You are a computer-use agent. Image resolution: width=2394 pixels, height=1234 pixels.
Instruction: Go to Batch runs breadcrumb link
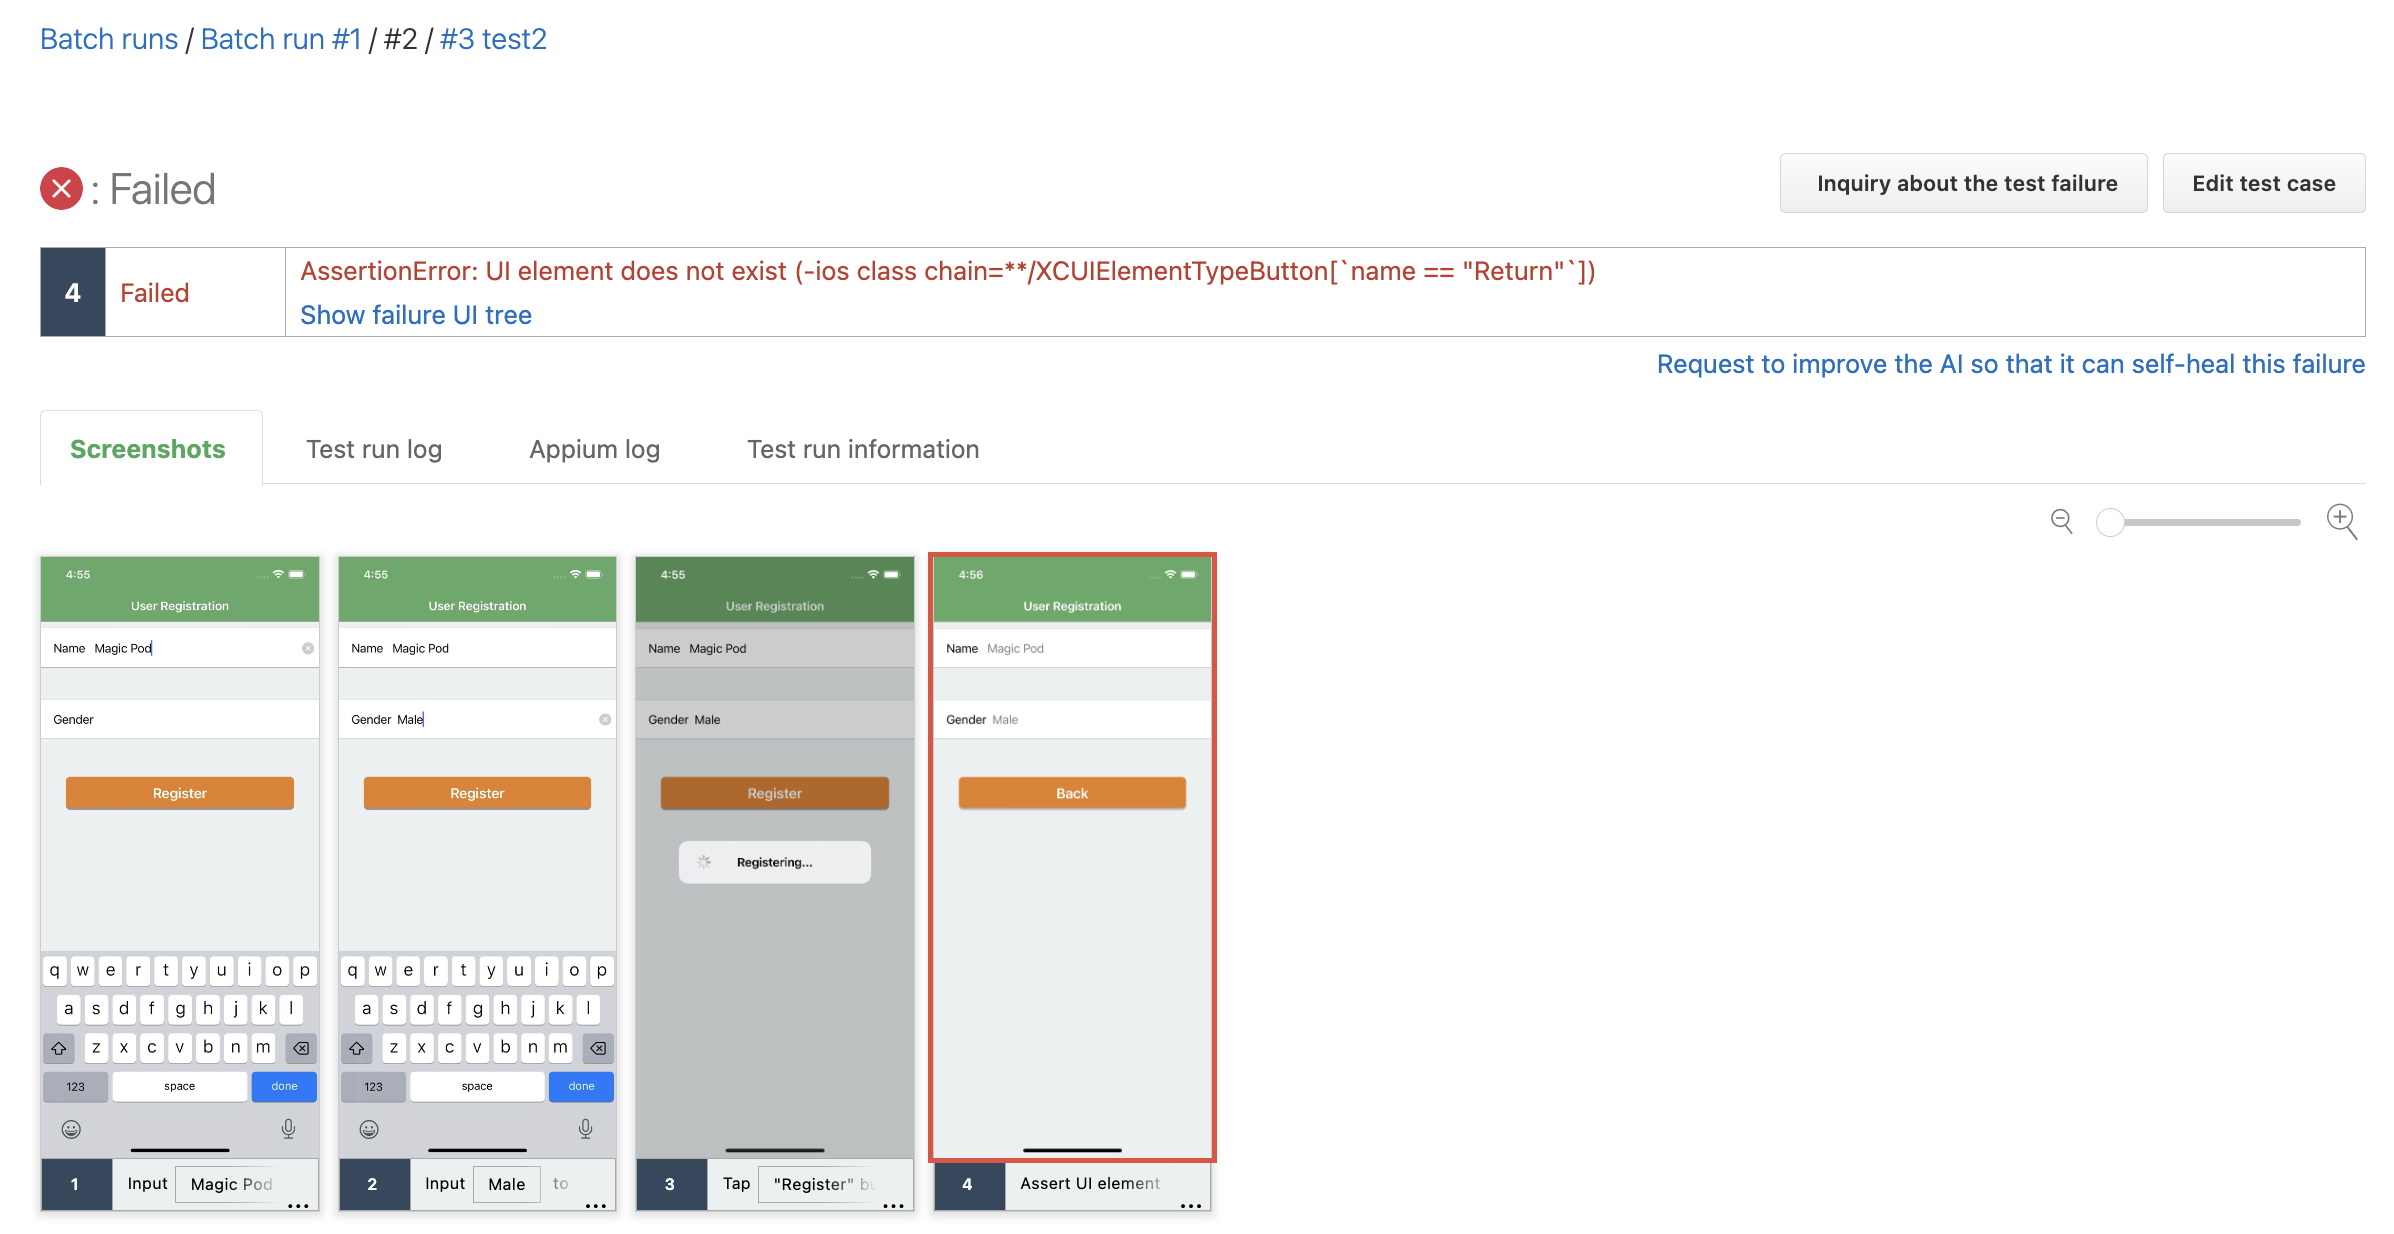coord(109,39)
